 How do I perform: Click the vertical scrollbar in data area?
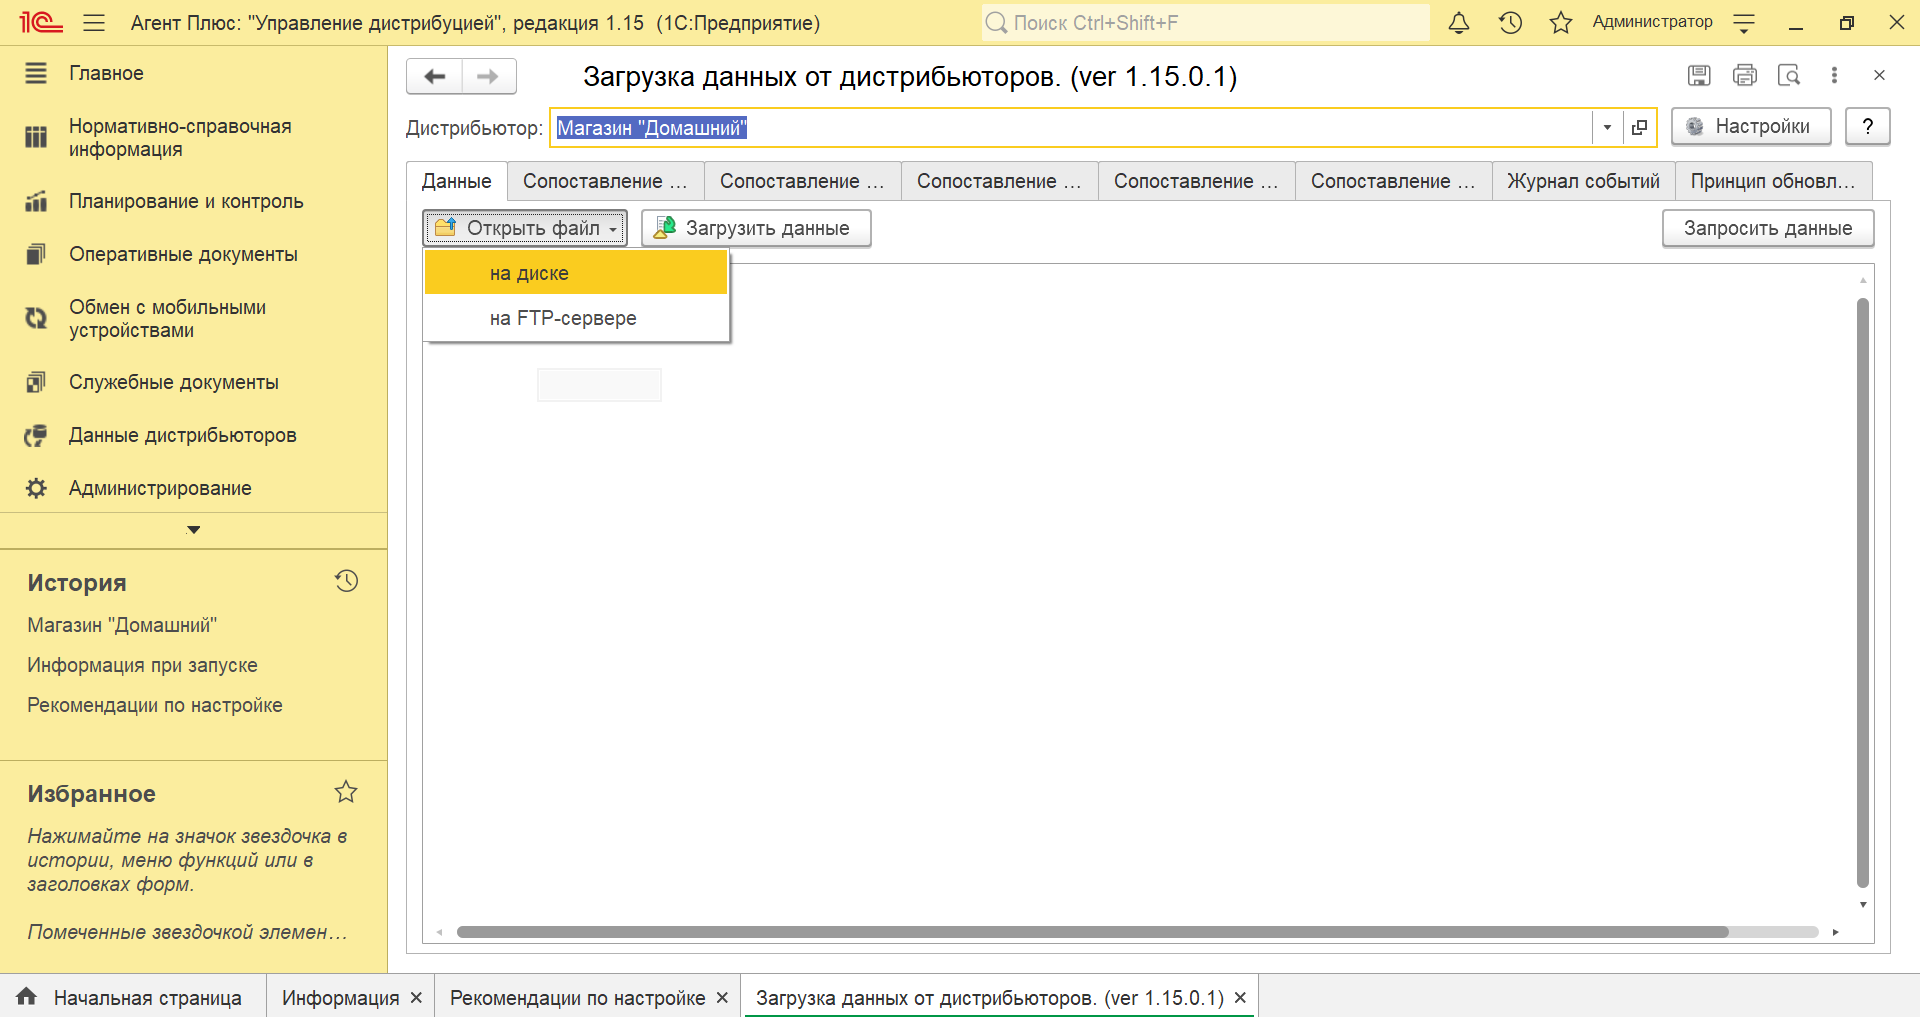click(x=1862, y=592)
